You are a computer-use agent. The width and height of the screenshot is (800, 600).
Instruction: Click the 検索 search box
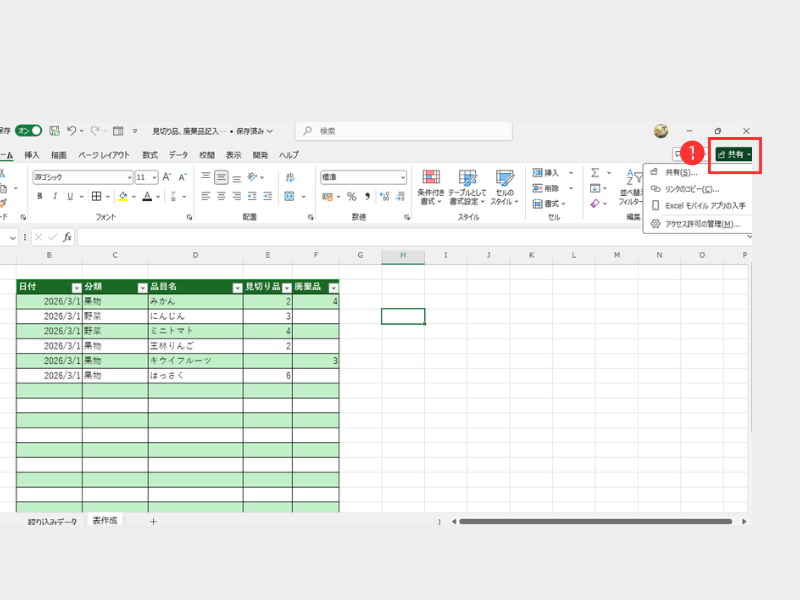[403, 131]
